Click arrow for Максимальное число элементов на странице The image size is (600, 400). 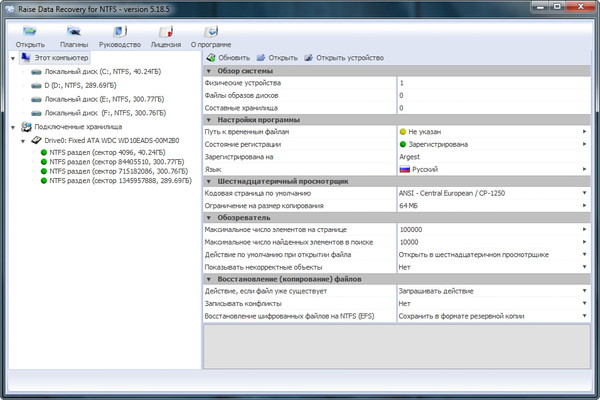[x=584, y=229]
